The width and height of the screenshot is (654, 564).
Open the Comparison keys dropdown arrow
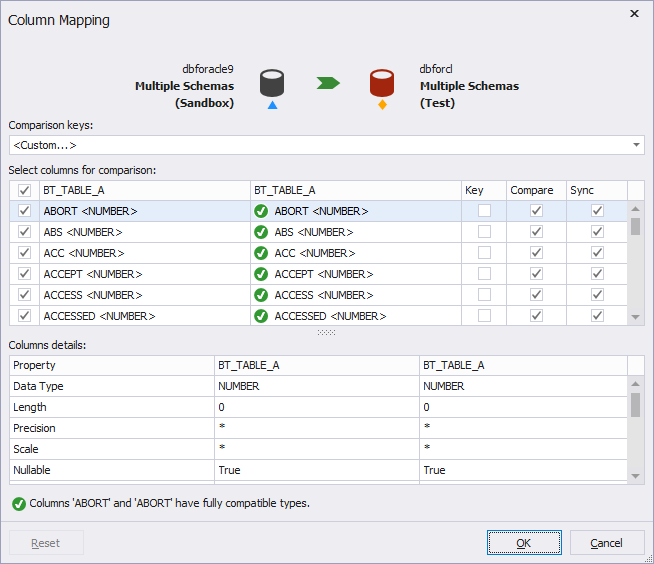pyautogui.click(x=636, y=145)
